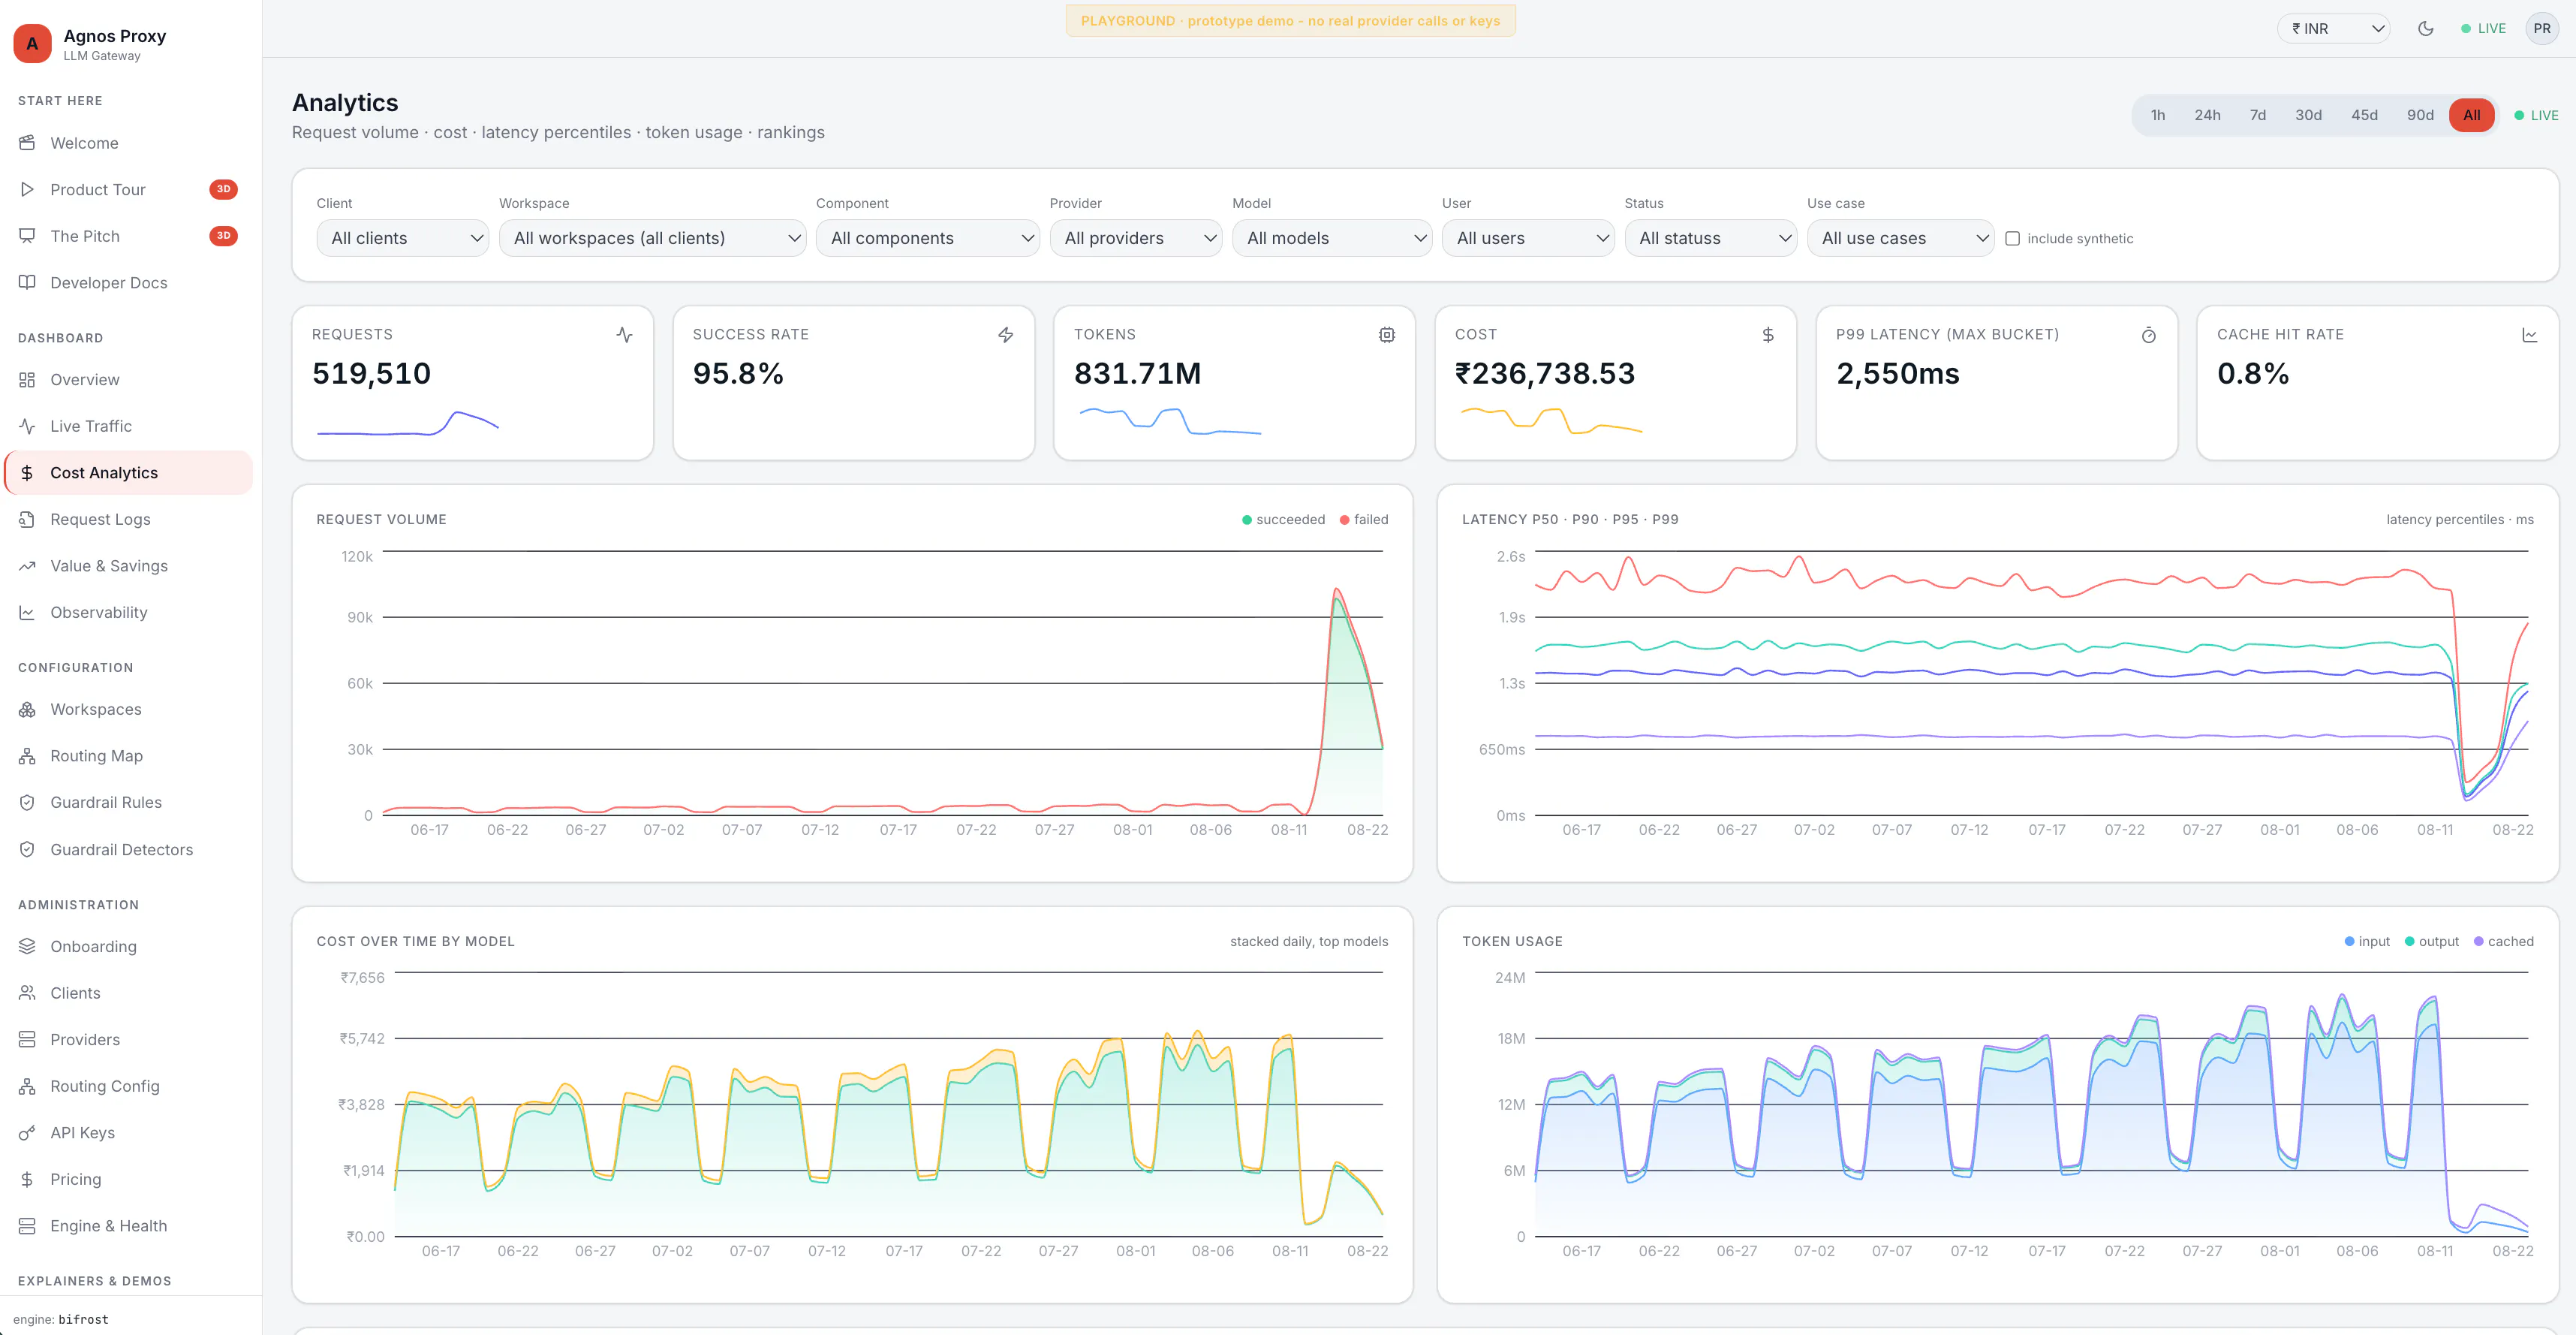Select the 24h time range tab
Screen dimensions: 2576x1335
coord(2207,115)
